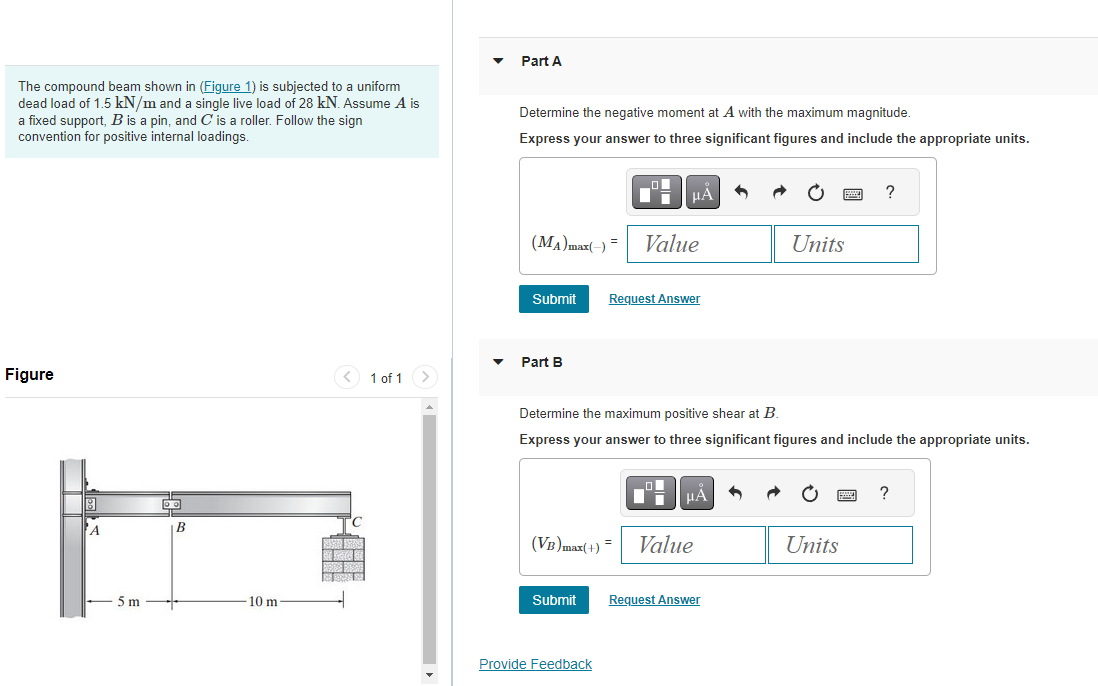This screenshot has width=1098, height=686.
Task: Expand the figure panel scrollbar down arrow
Action: tap(429, 674)
